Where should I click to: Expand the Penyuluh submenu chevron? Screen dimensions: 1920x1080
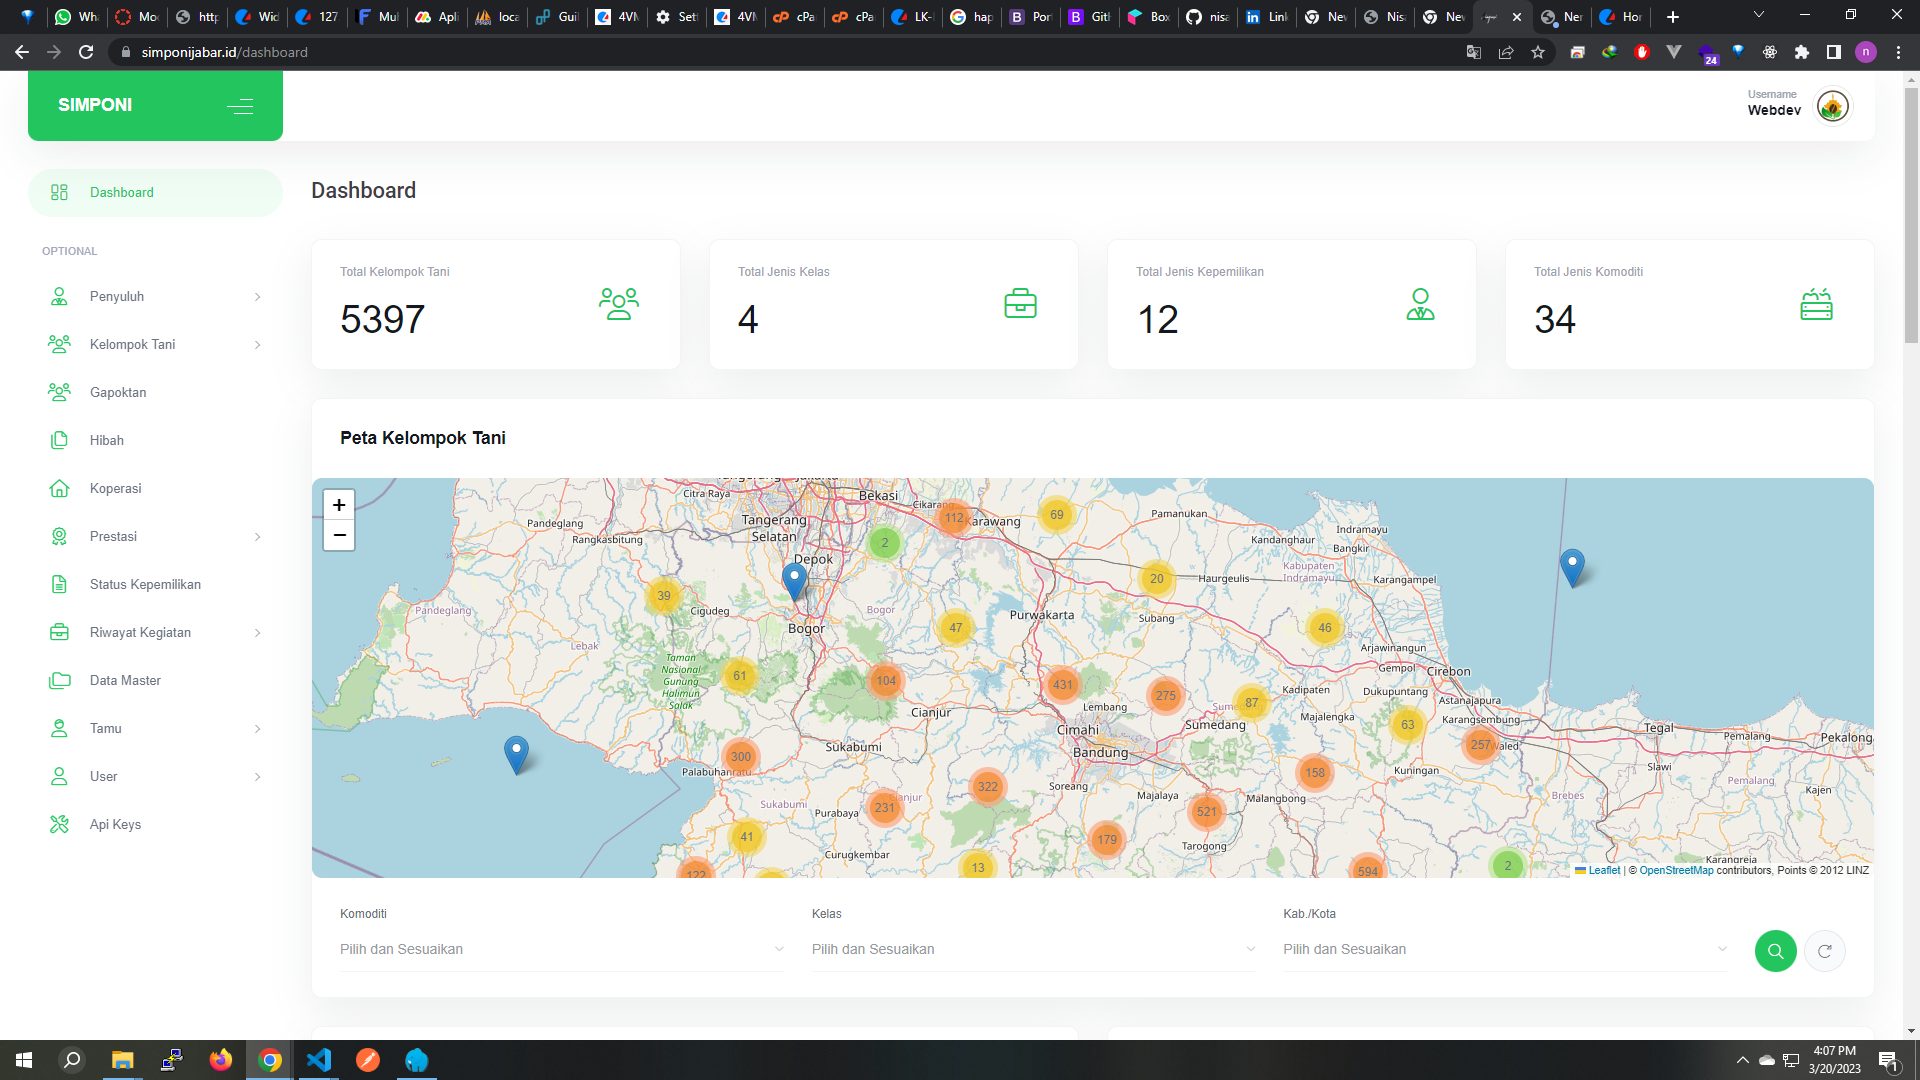point(258,297)
